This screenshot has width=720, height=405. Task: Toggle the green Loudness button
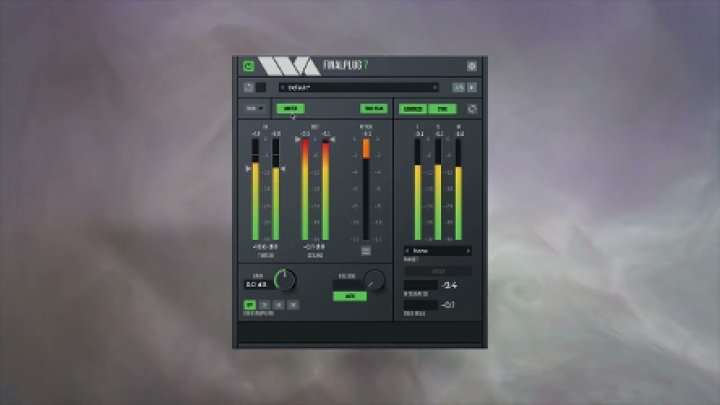click(412, 109)
